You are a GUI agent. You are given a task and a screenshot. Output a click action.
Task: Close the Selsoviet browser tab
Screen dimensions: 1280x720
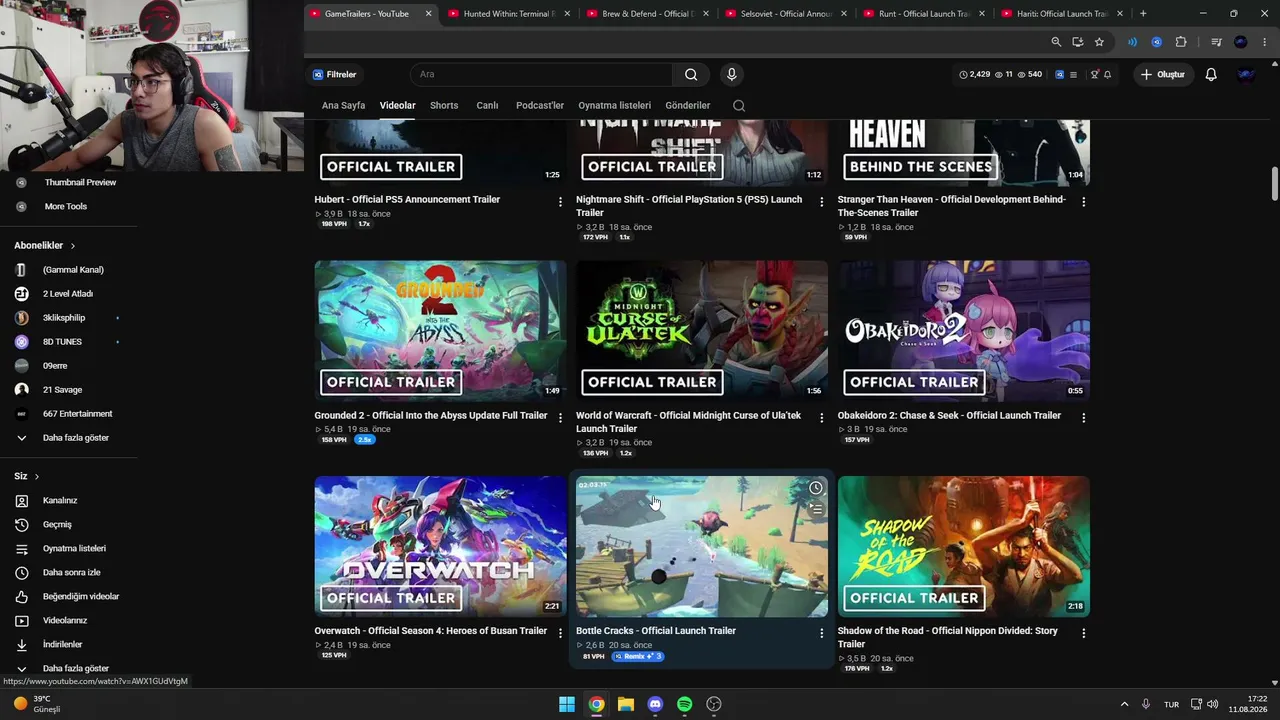(844, 14)
